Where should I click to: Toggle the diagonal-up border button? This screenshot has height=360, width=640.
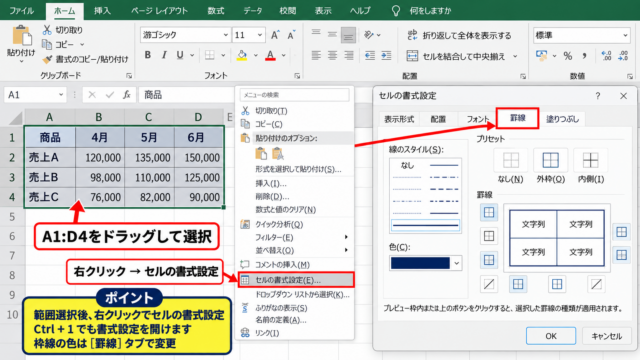(489, 284)
